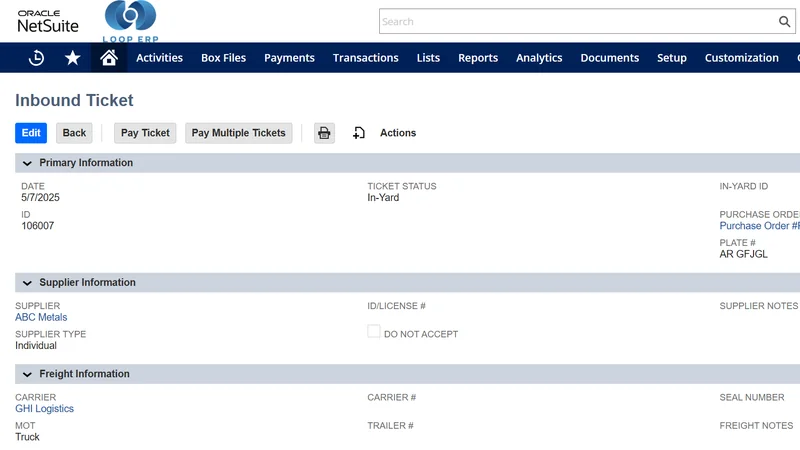Click the ticket status In-Yard
This screenshot has height=450, width=800.
coord(383,197)
